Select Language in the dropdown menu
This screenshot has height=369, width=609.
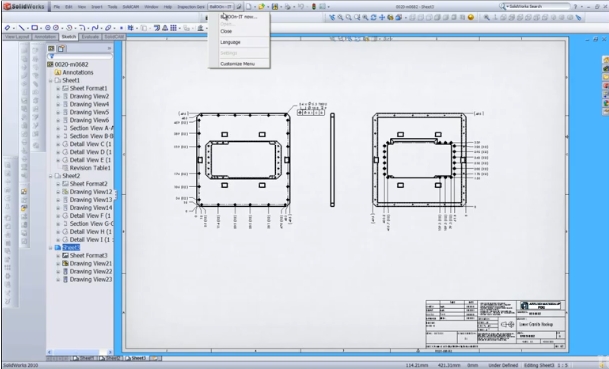point(230,42)
